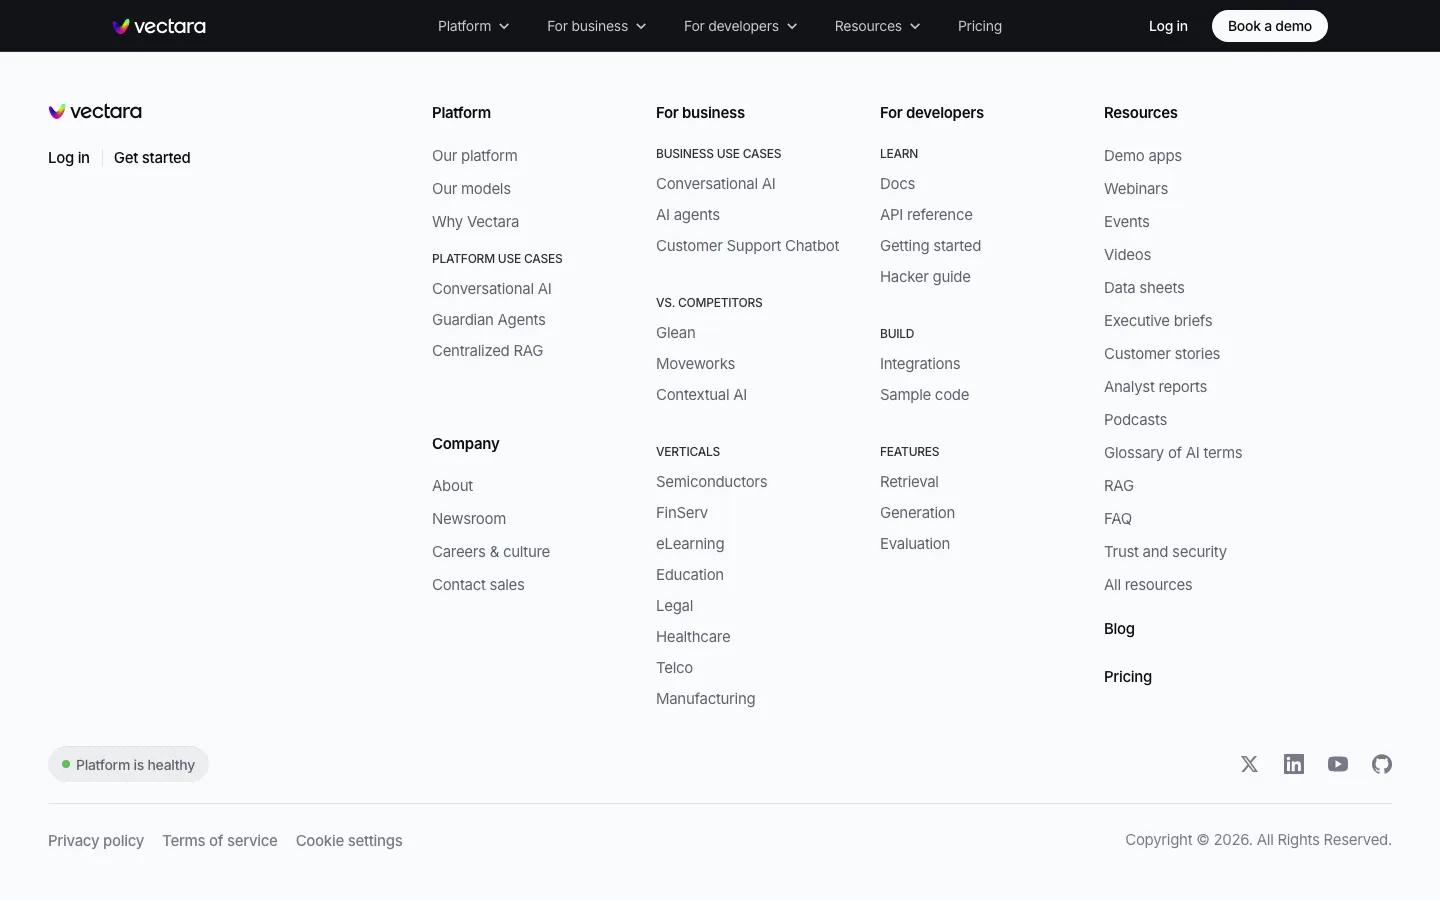The height and width of the screenshot is (900, 1440).
Task: Open the Blog link in footer
Action: 1119,629
